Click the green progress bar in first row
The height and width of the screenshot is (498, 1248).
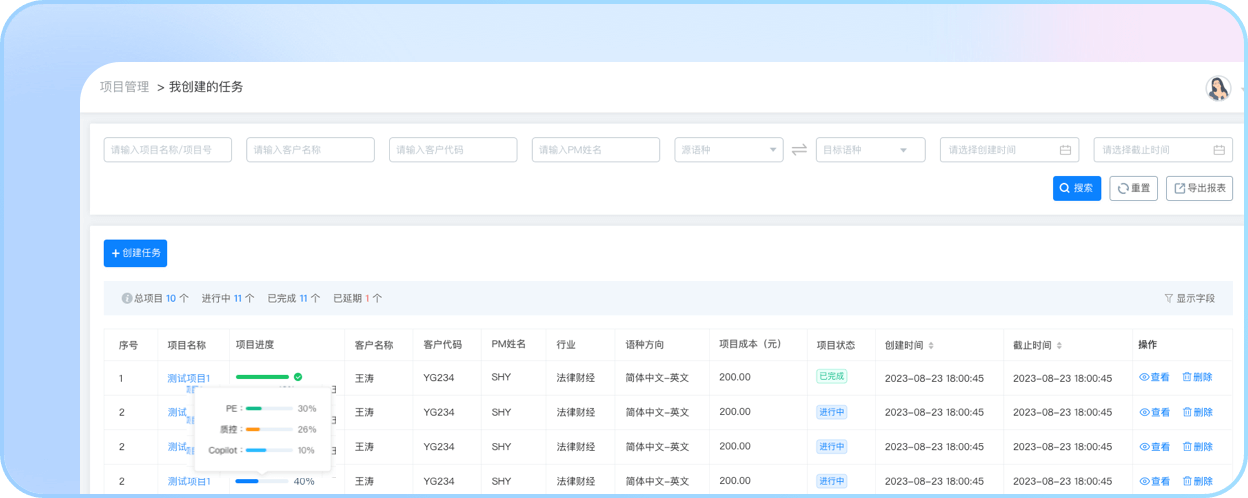(262, 377)
